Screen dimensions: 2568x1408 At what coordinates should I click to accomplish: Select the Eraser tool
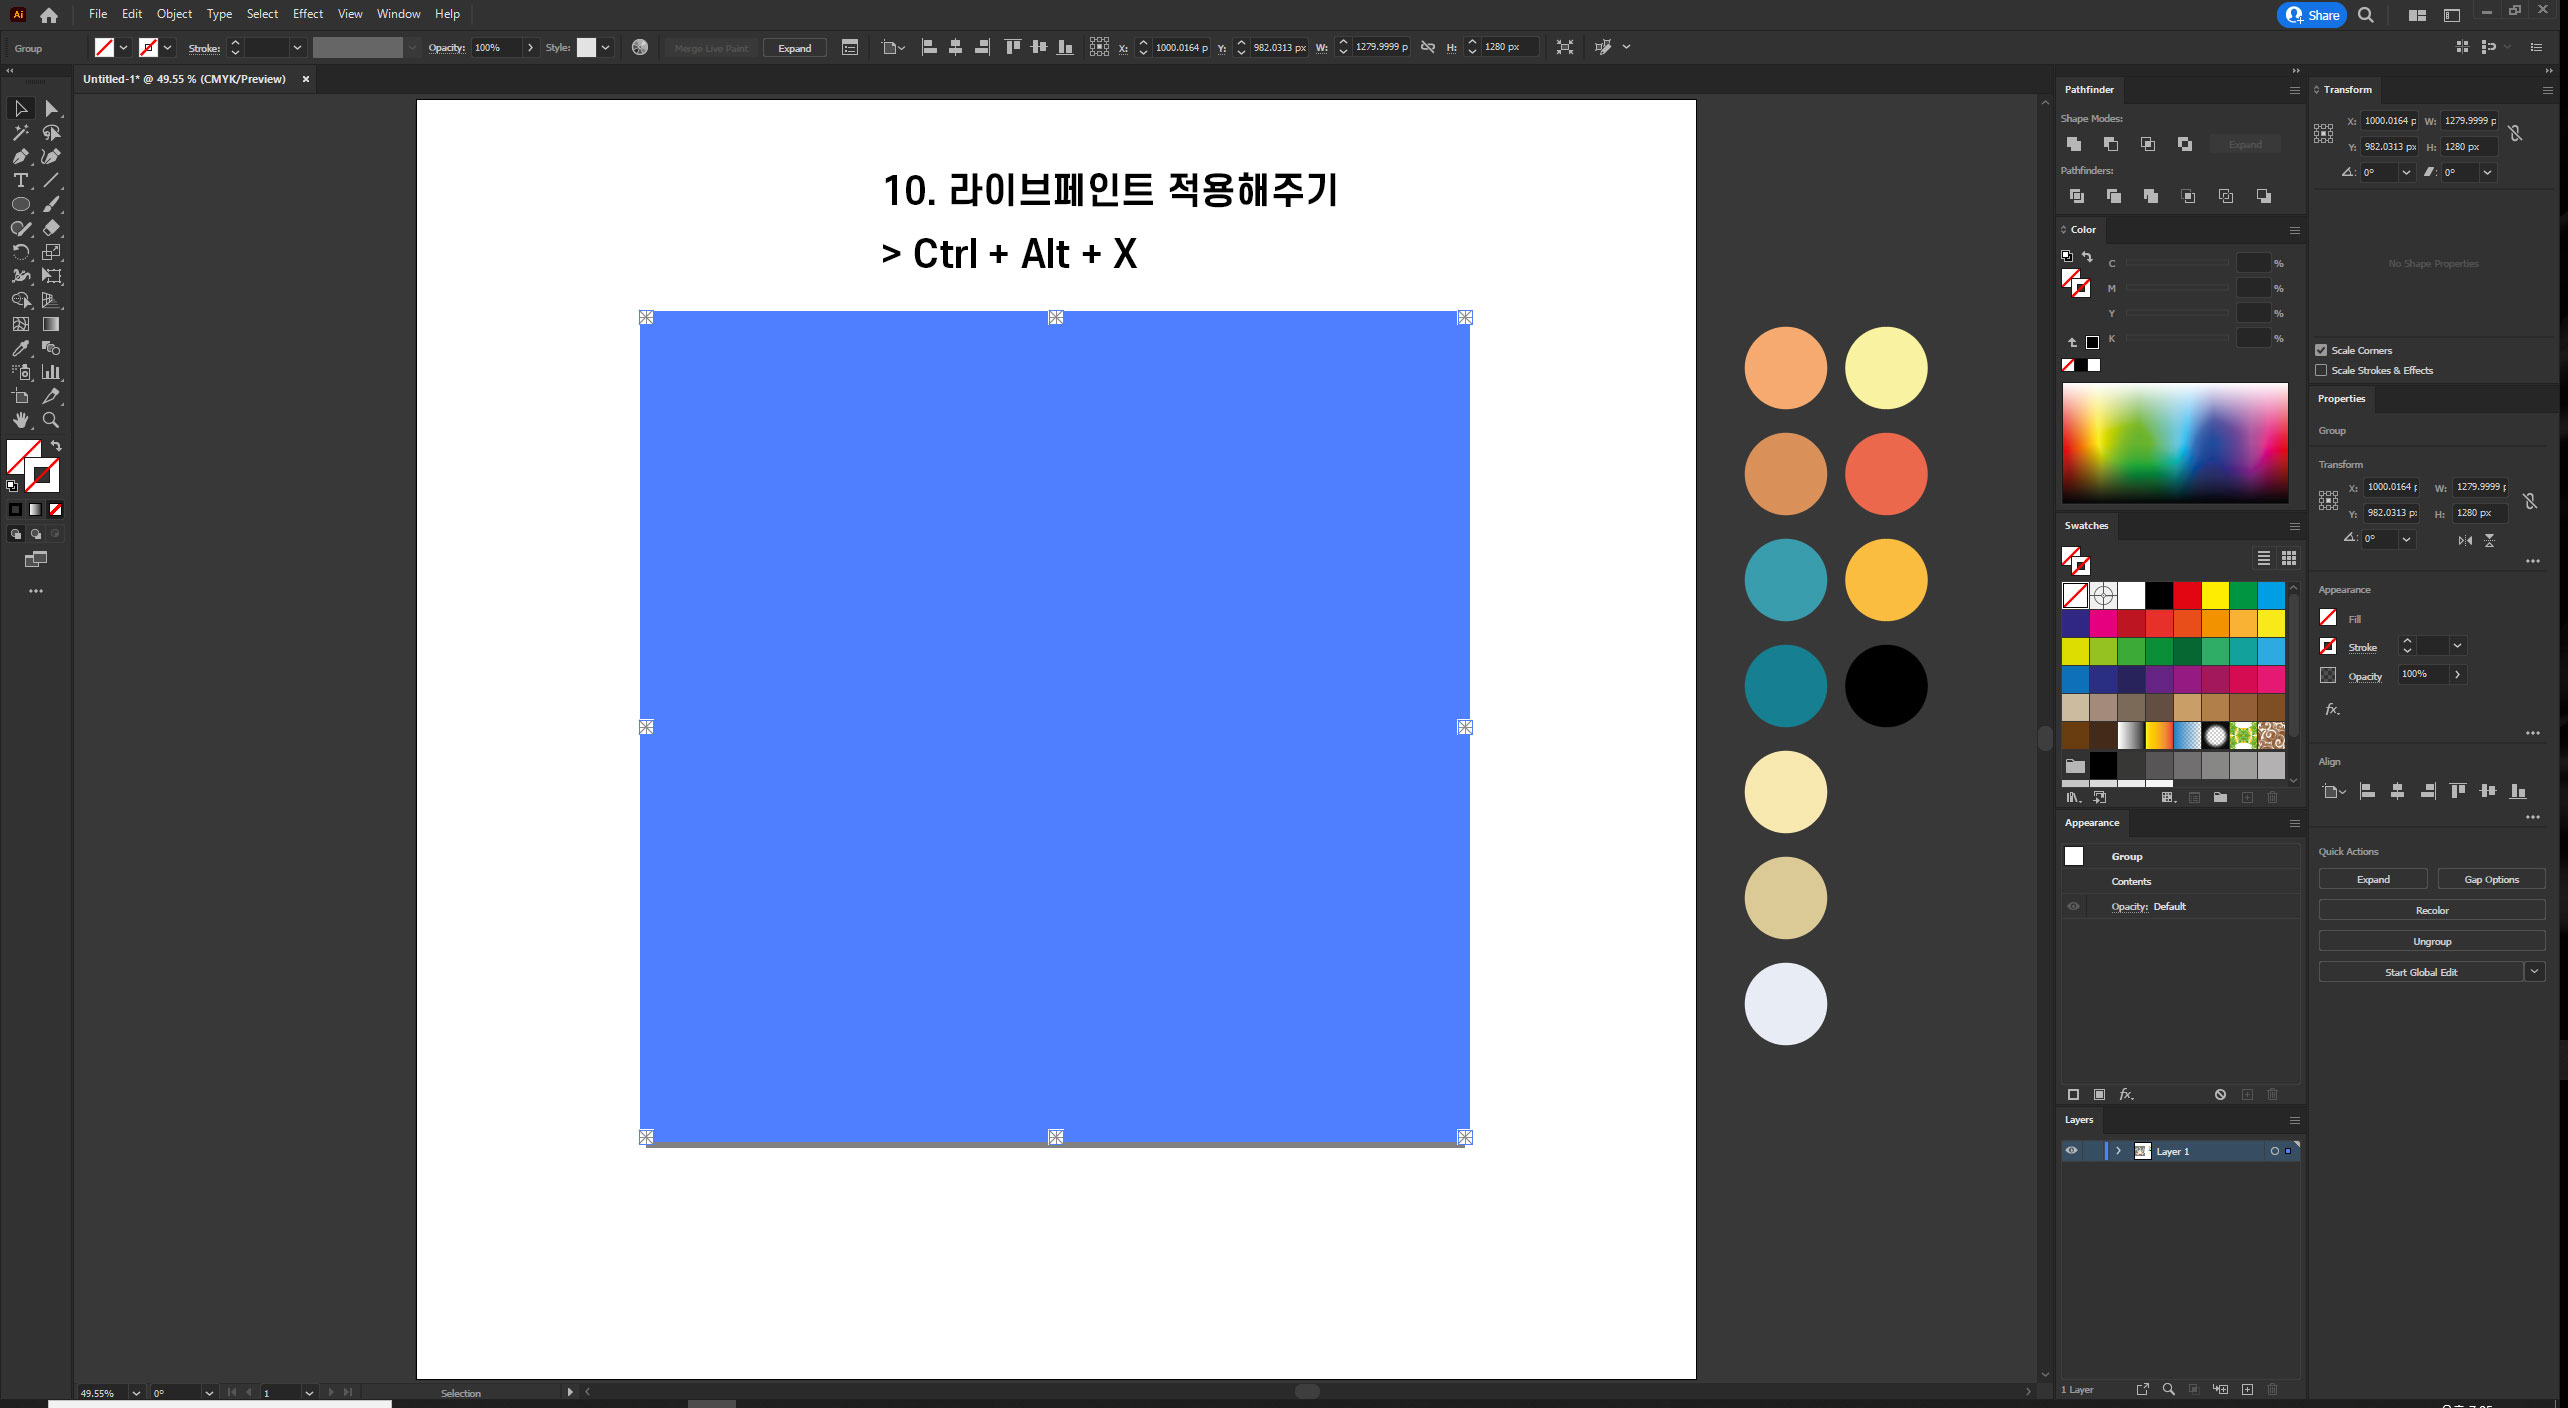(51, 228)
